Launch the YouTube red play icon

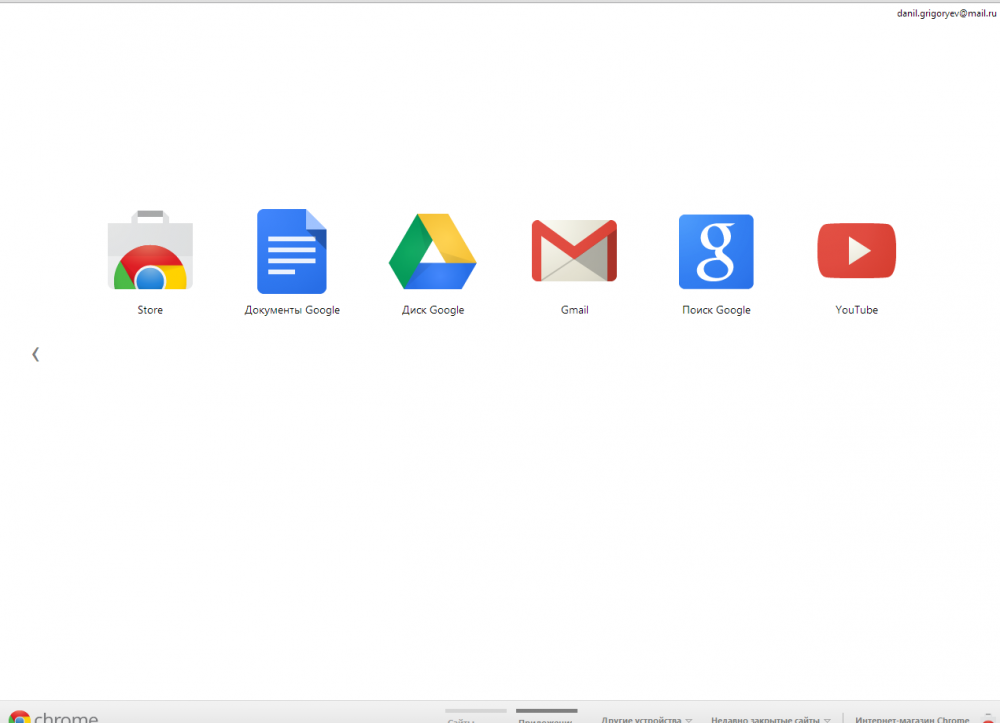pyautogui.click(x=856, y=251)
